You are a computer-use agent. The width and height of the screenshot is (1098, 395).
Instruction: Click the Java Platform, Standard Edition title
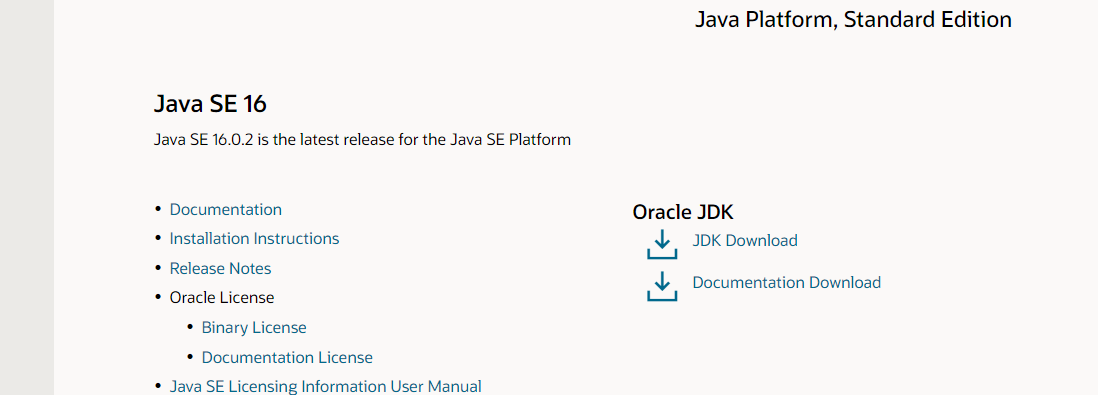pos(853,19)
